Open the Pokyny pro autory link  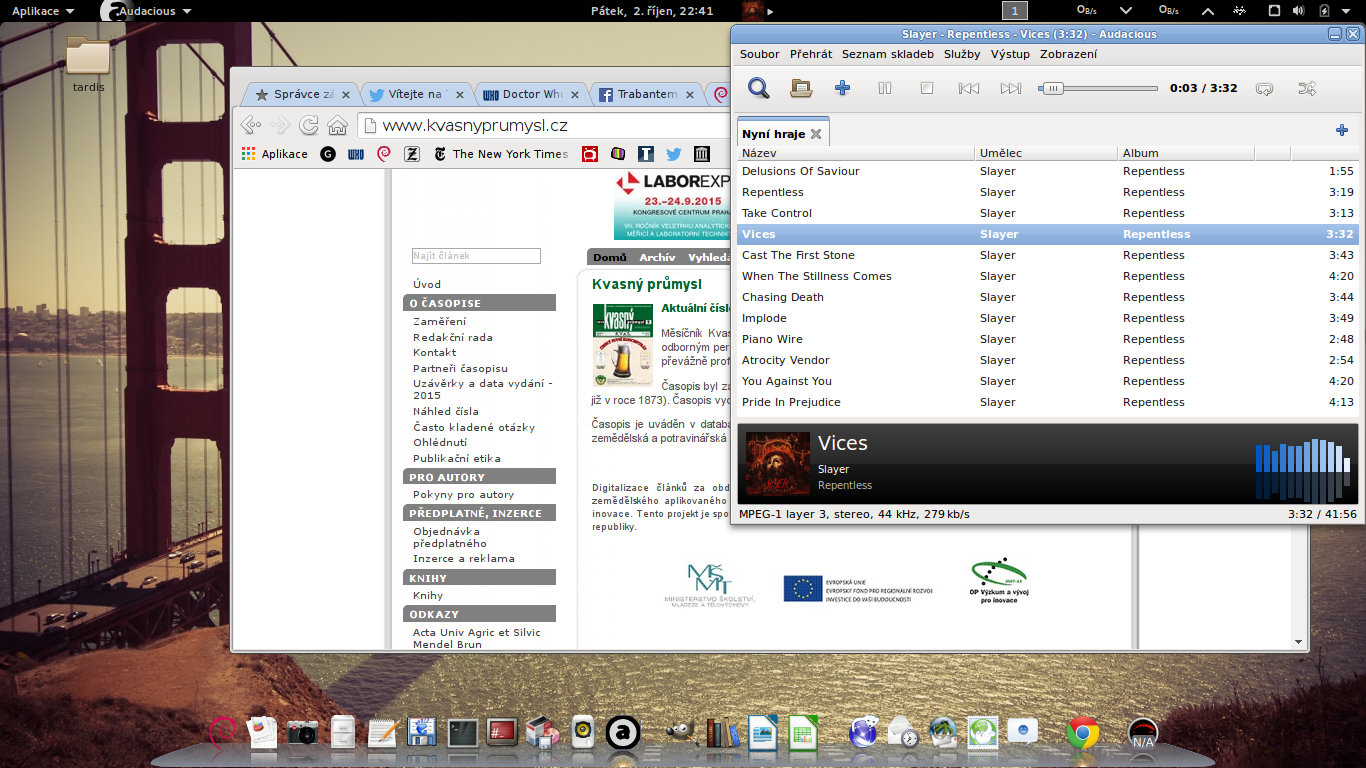464,494
